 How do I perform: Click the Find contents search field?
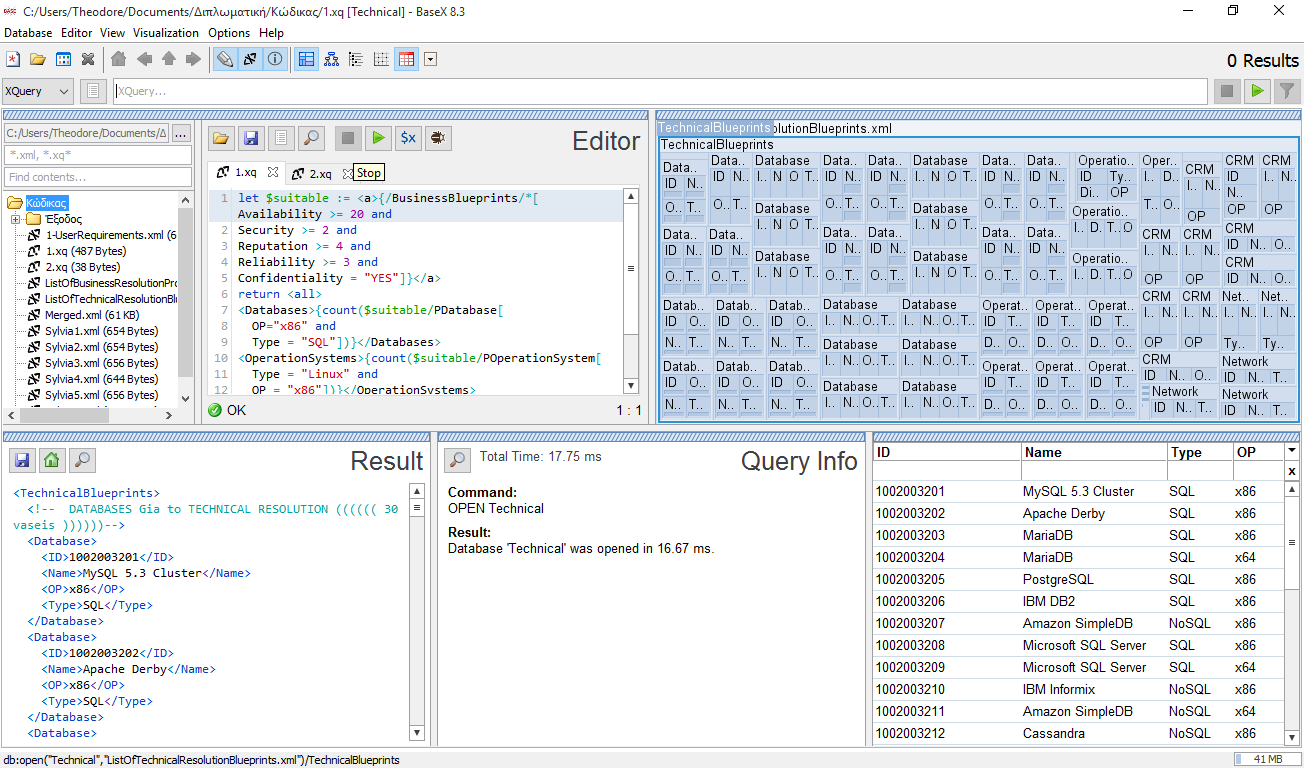(98, 177)
